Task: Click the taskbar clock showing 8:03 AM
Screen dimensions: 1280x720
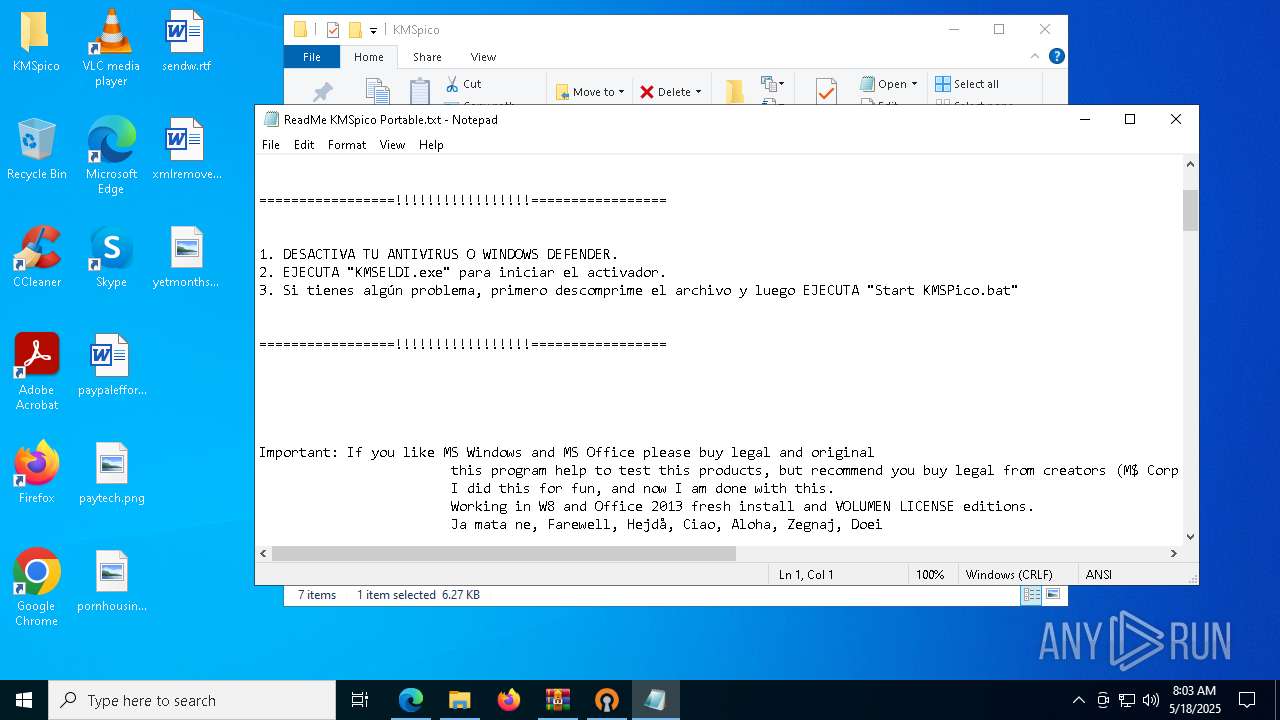Action: (x=1194, y=700)
